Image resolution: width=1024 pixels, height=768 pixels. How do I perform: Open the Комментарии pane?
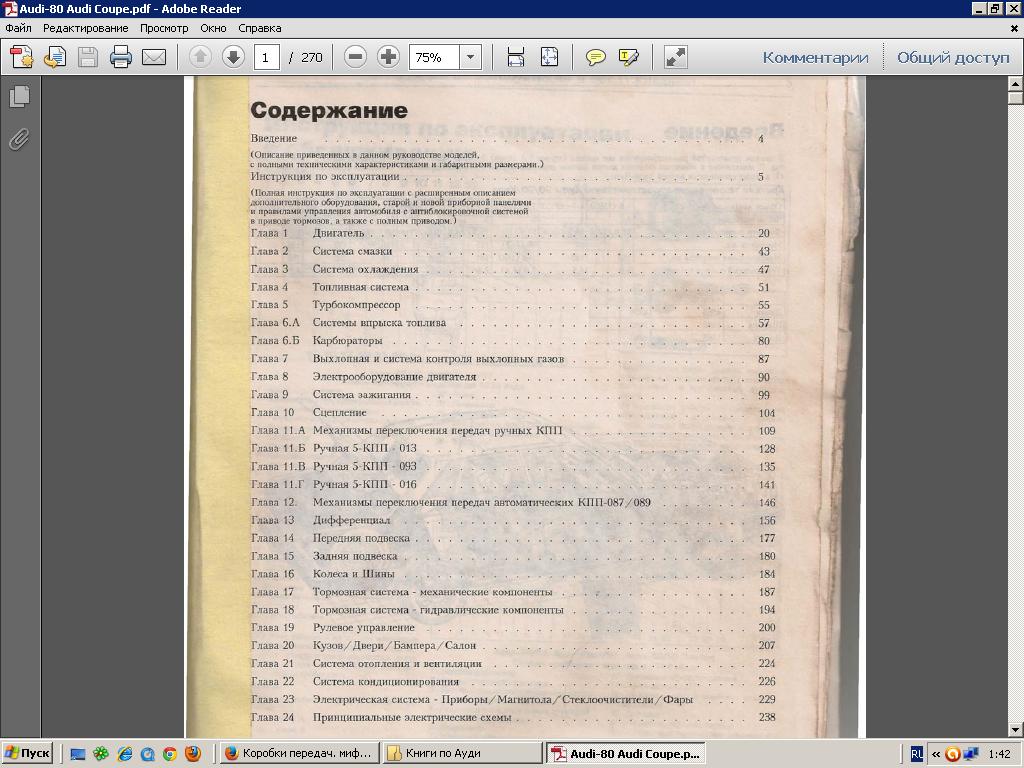(x=815, y=57)
